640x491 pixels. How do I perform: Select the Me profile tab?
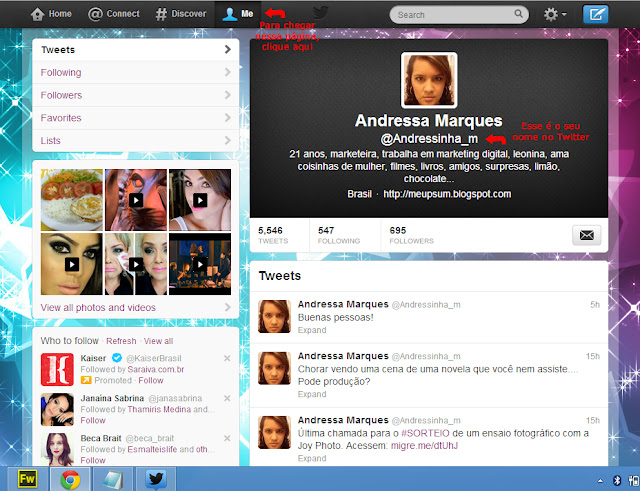238,14
